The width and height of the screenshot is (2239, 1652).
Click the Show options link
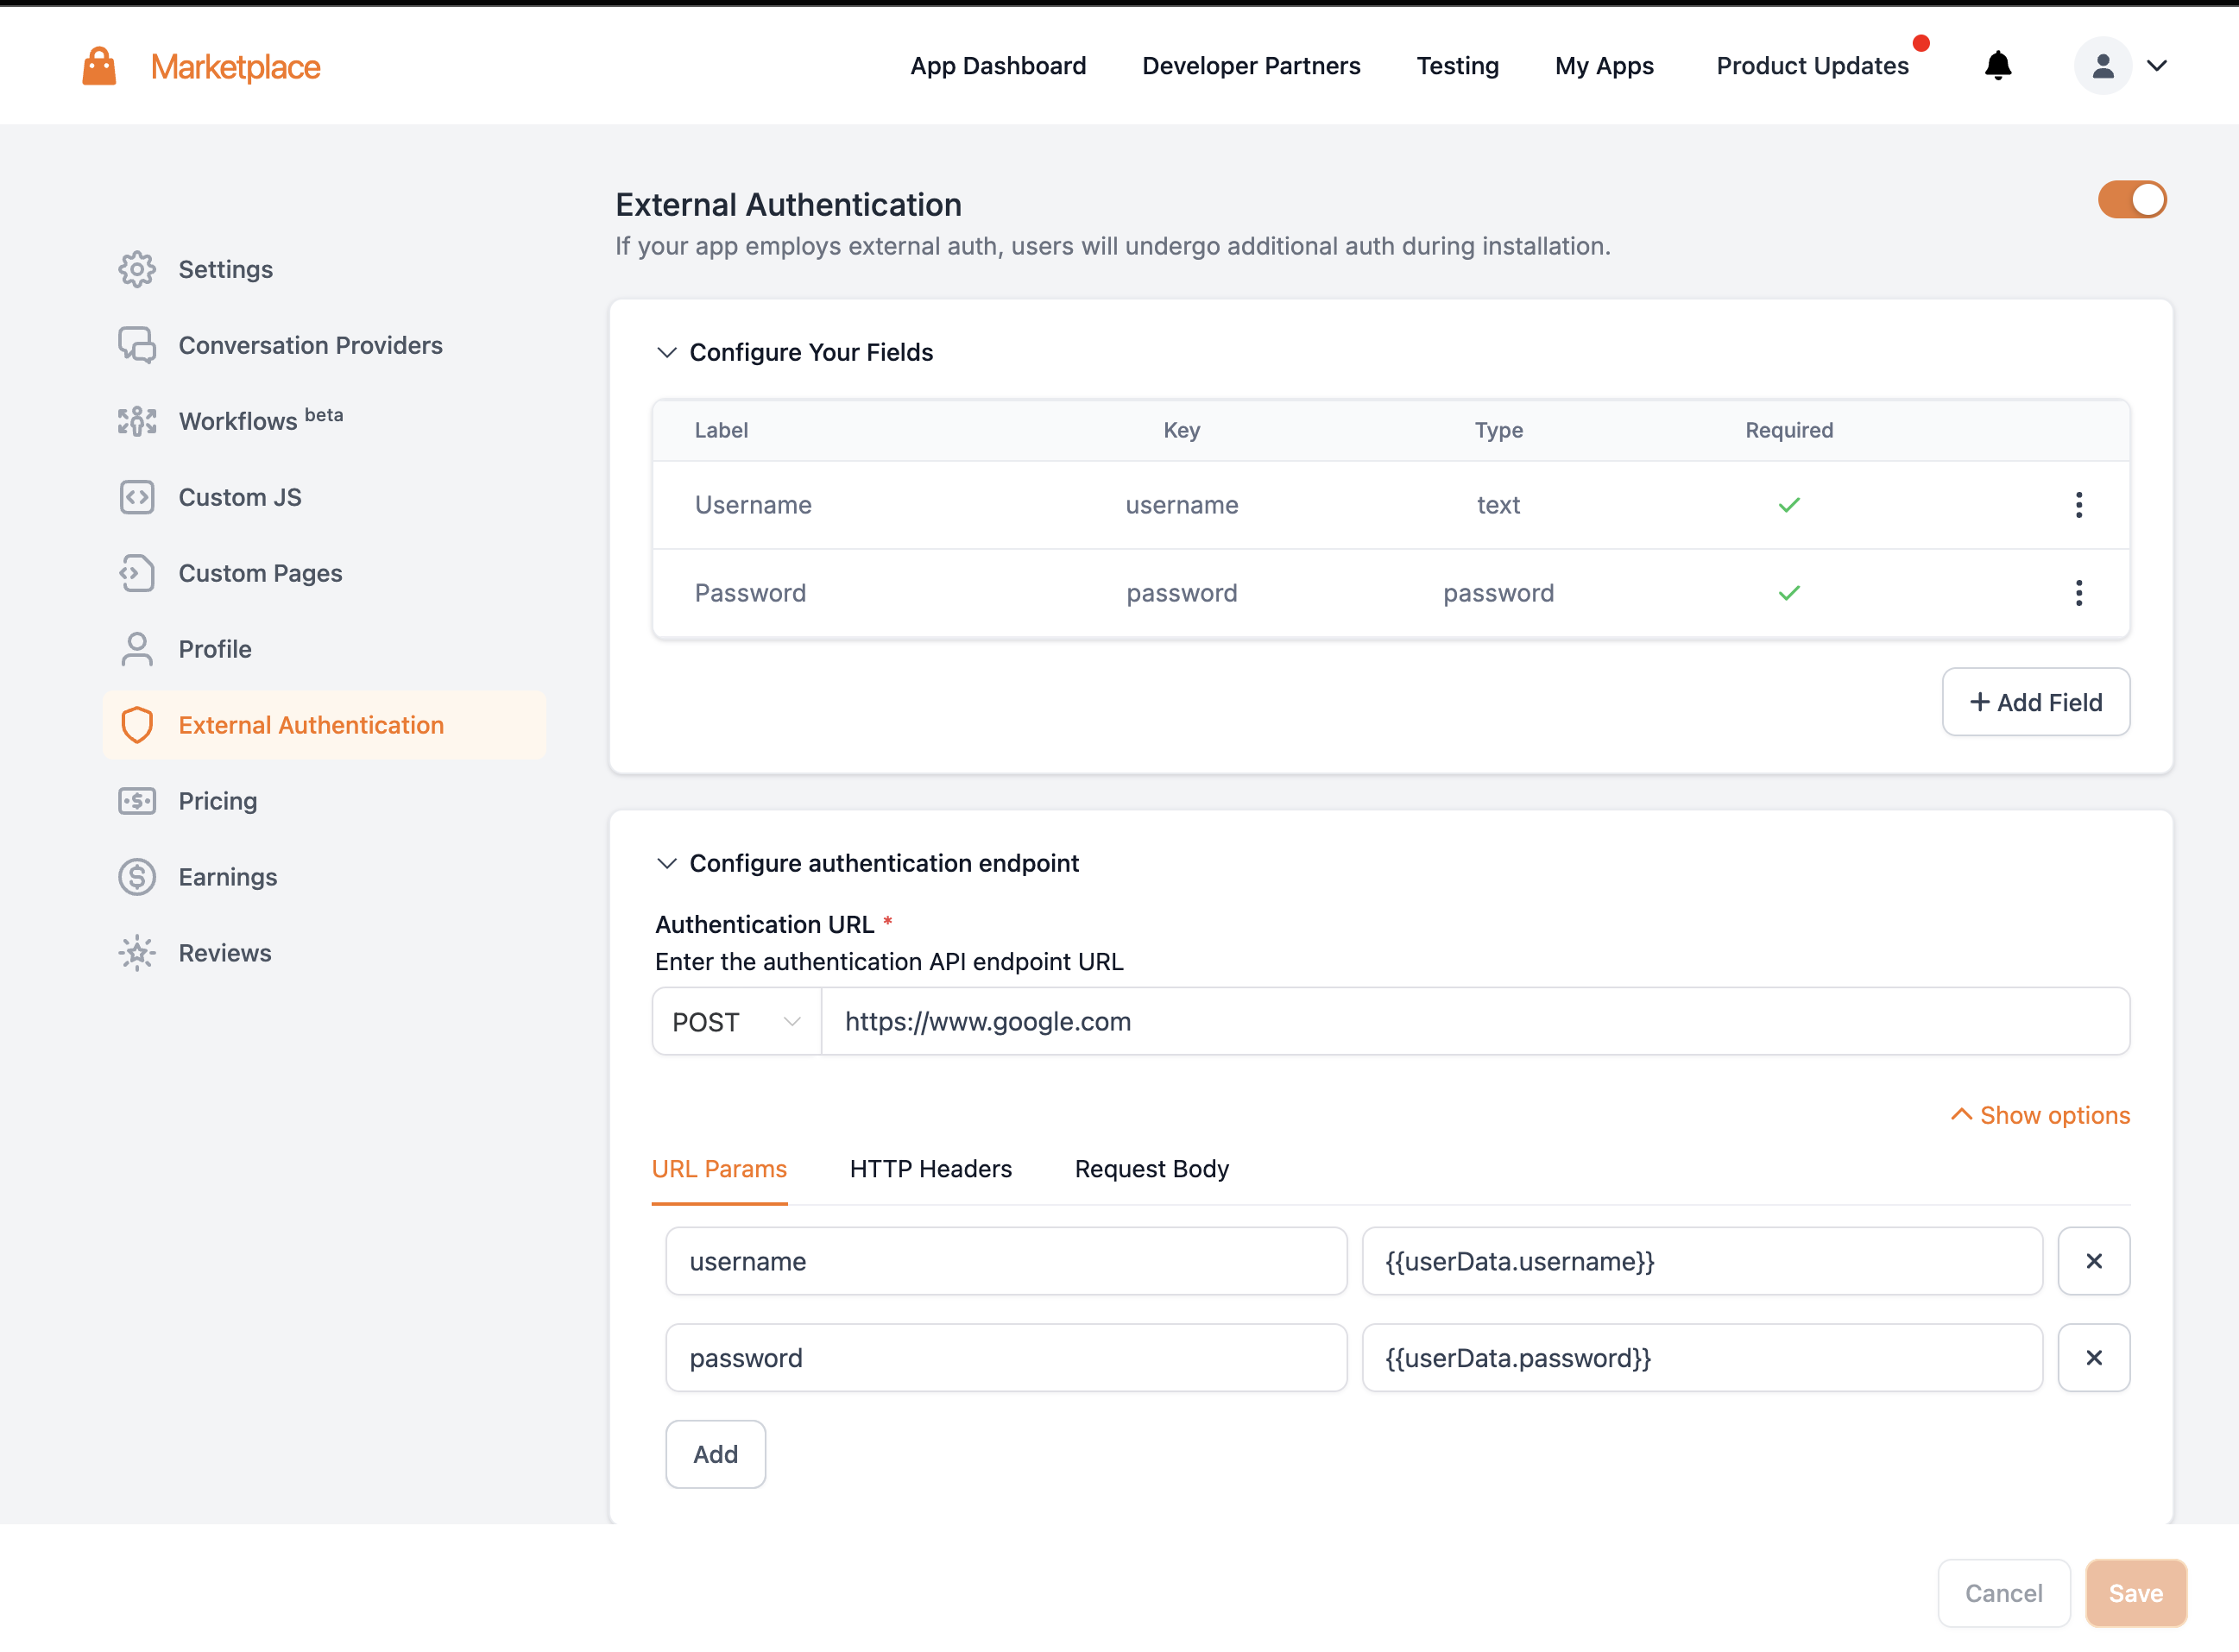tap(2040, 1115)
